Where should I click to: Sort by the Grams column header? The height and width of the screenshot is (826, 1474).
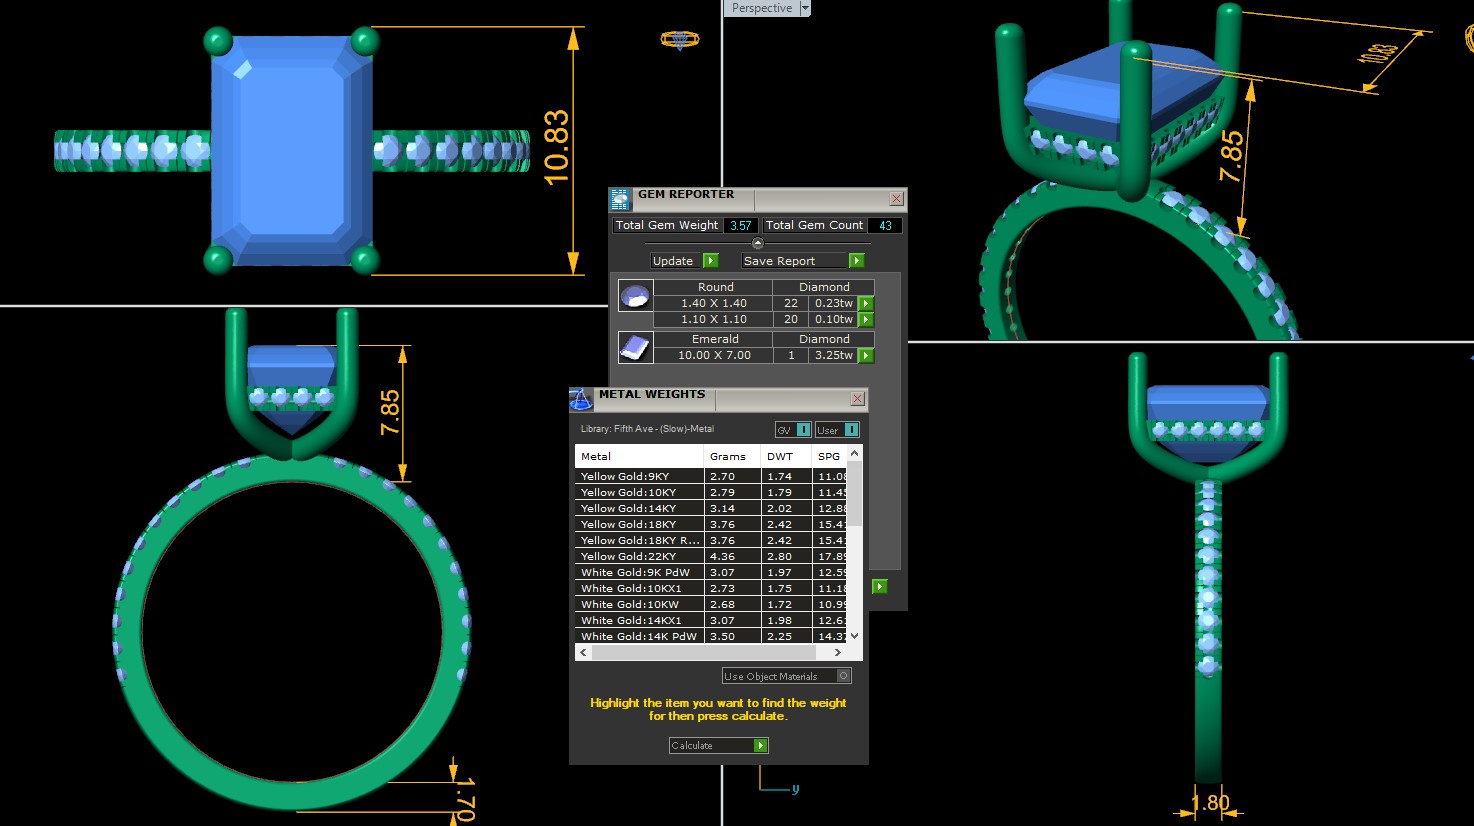[x=732, y=456]
